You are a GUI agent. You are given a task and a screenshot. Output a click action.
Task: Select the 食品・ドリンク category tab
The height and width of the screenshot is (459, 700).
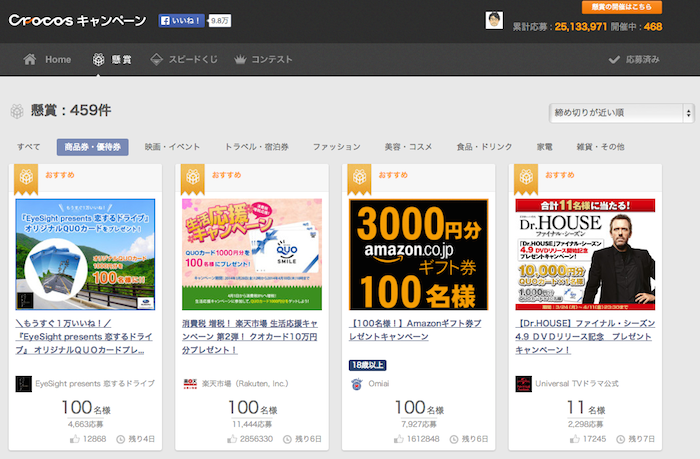[x=484, y=147]
